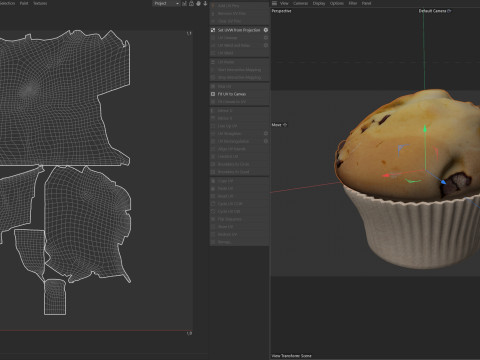The image size is (480, 360).
Task: Open the Project dropdown in UV editor
Action: [166, 3]
